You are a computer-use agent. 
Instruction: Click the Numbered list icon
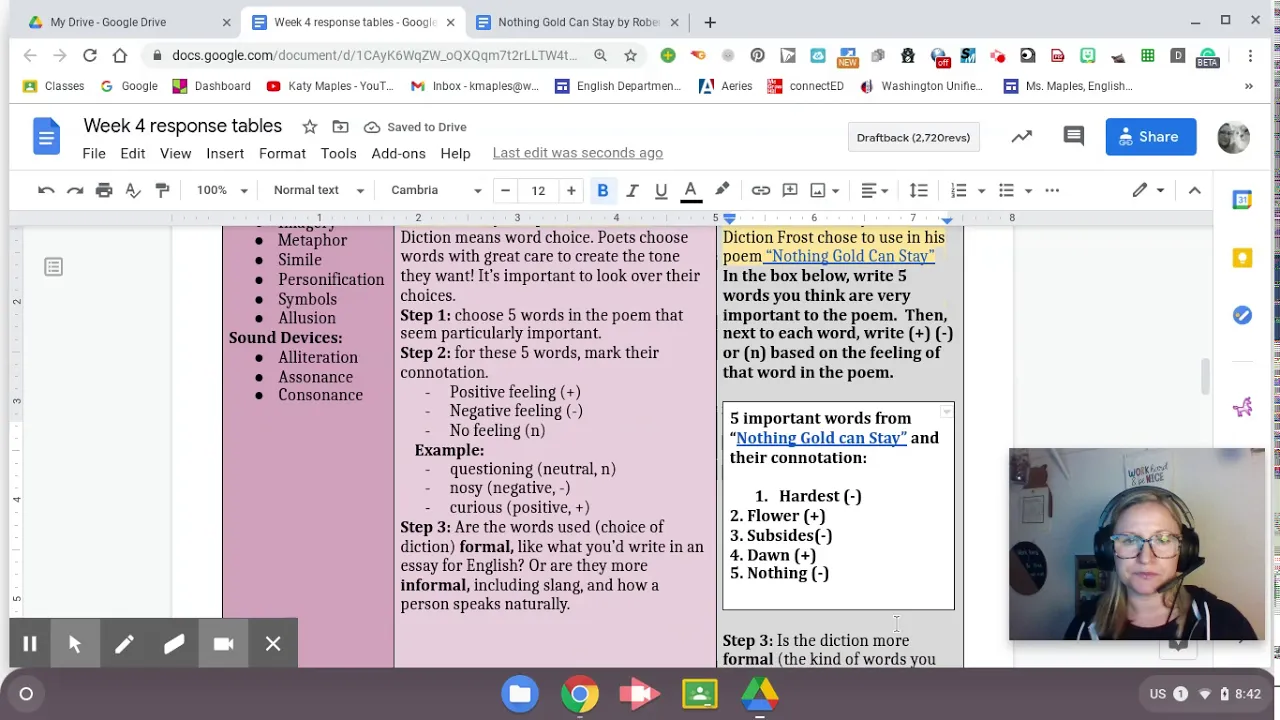coord(959,190)
